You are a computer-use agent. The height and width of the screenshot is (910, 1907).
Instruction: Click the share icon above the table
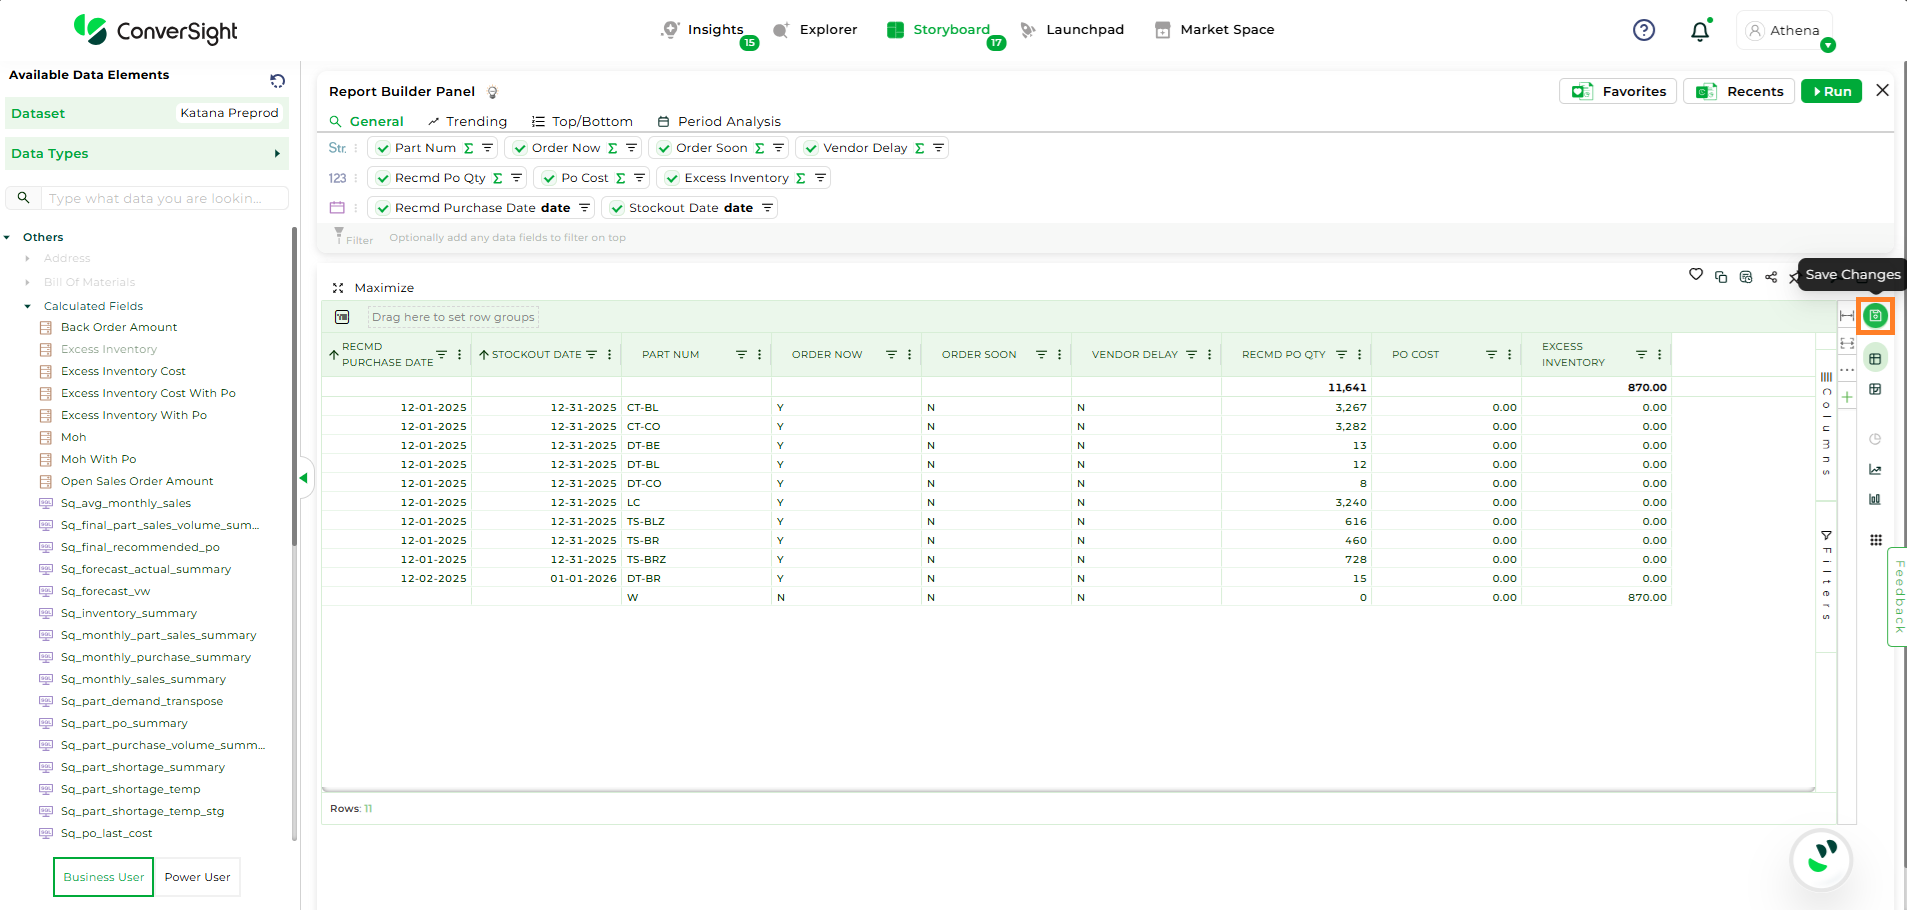[1771, 277]
